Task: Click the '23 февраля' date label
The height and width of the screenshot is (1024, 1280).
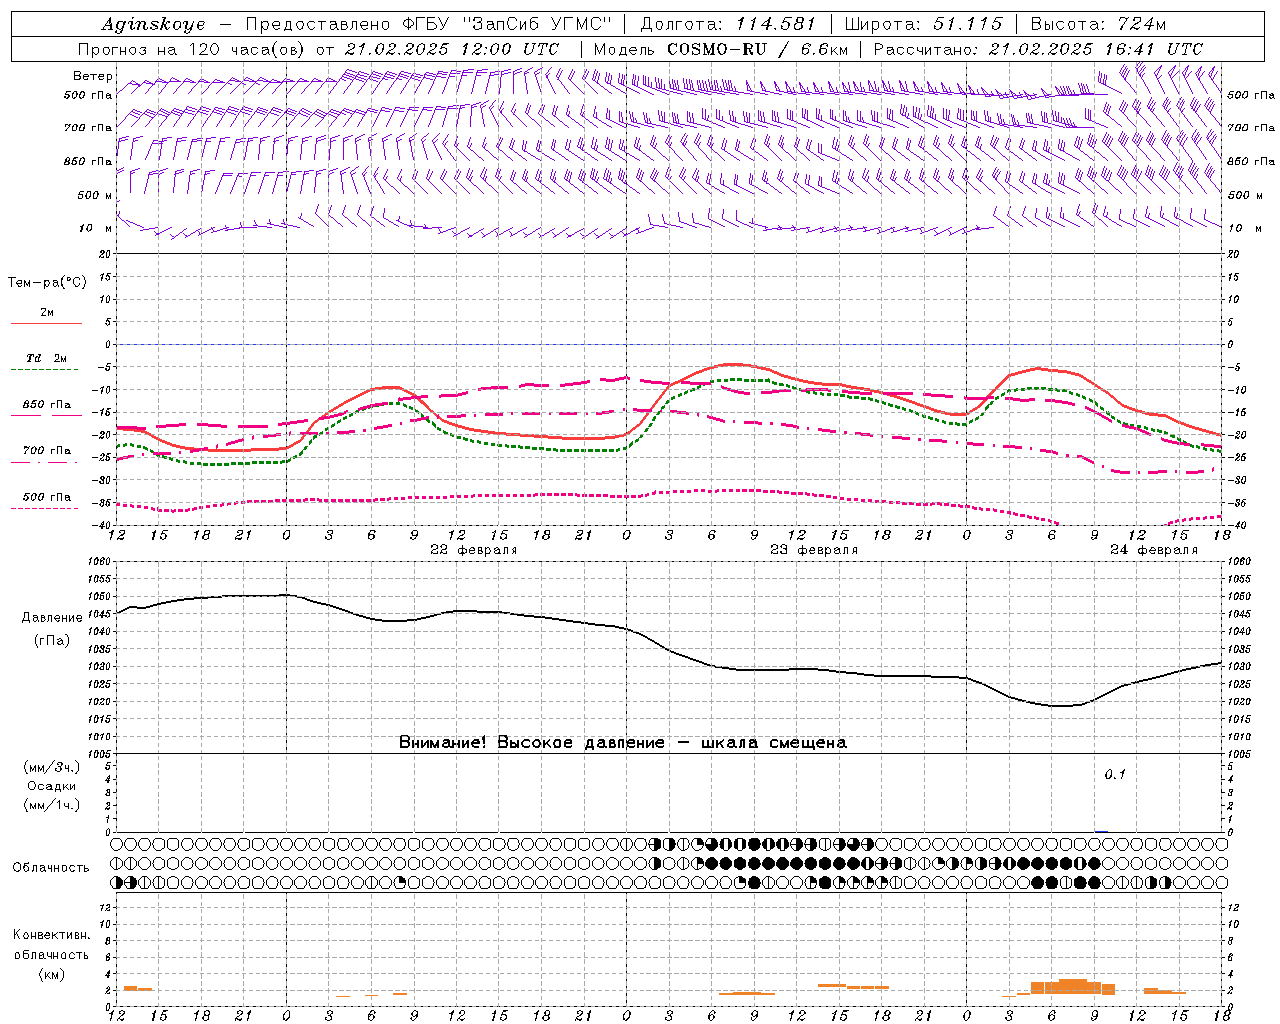Action: [x=814, y=550]
